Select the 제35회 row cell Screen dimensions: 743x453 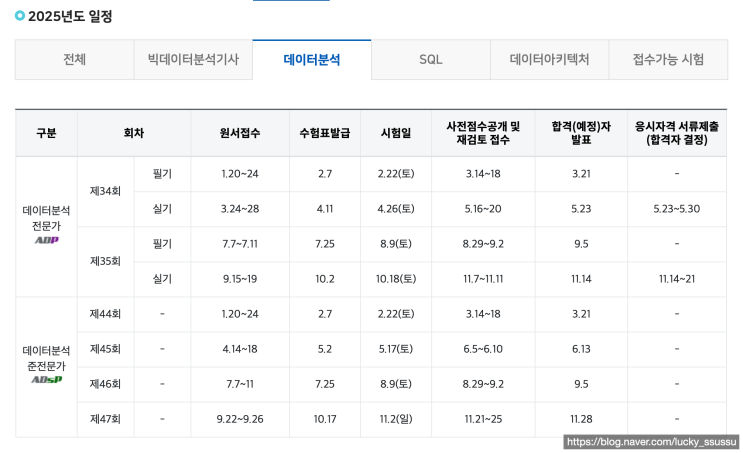click(x=105, y=261)
